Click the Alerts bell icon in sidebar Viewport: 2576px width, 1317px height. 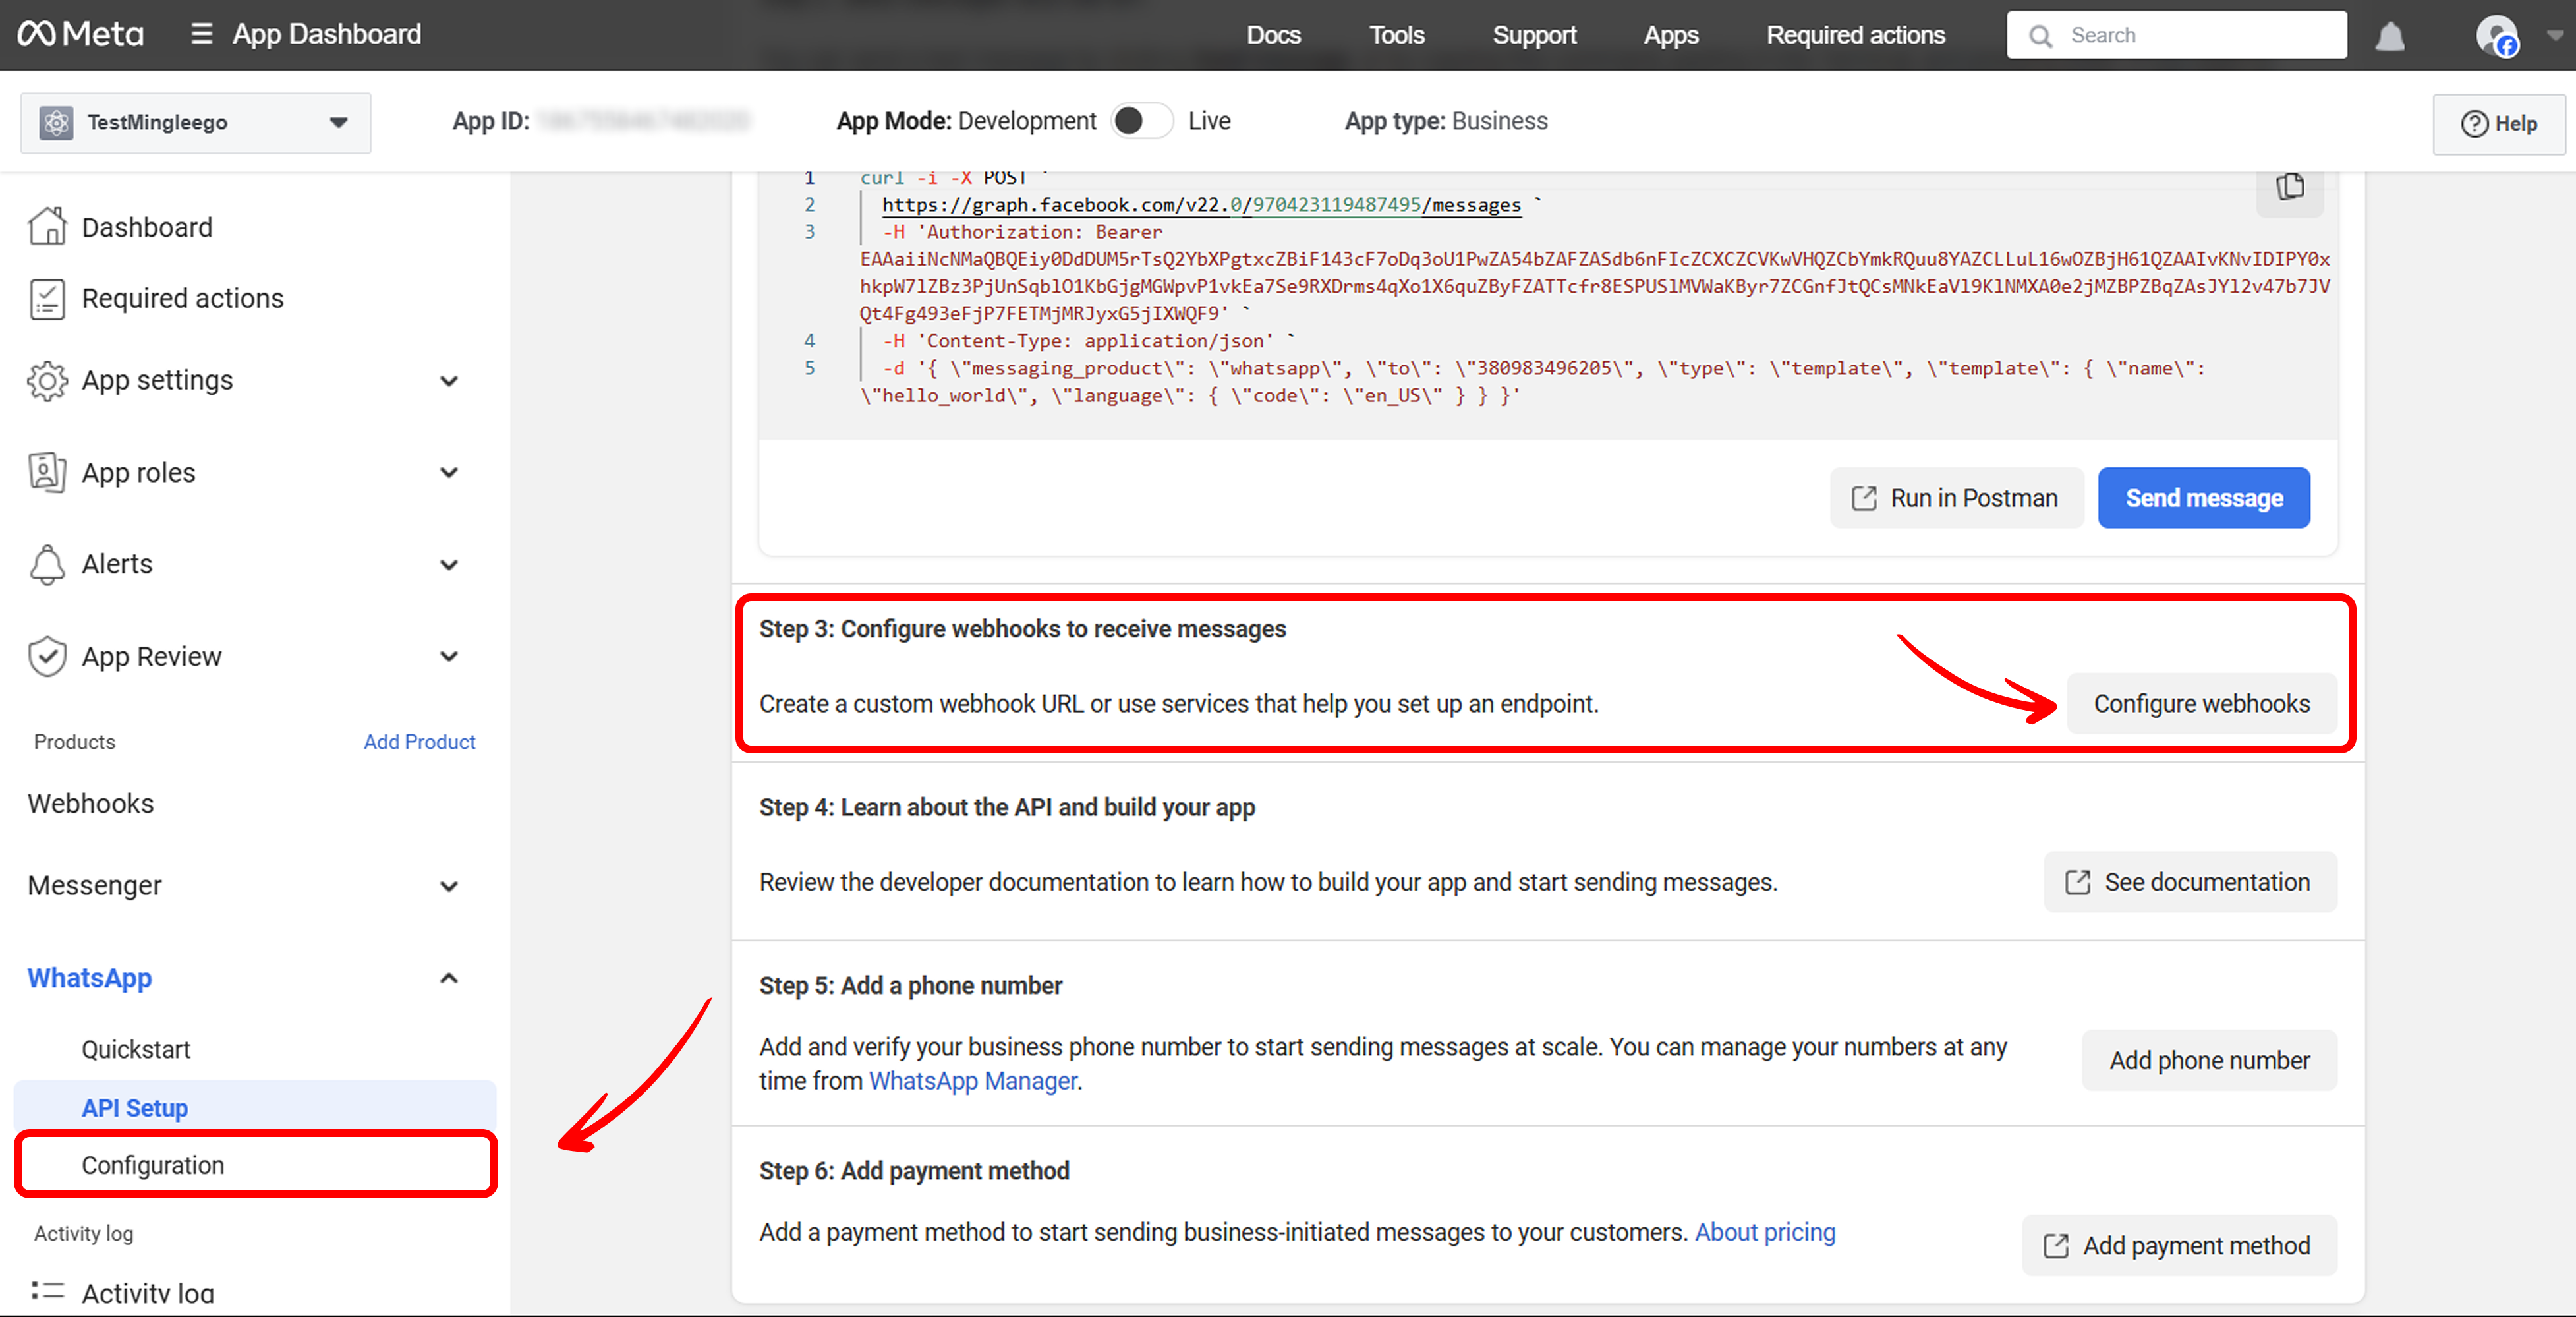(x=47, y=564)
